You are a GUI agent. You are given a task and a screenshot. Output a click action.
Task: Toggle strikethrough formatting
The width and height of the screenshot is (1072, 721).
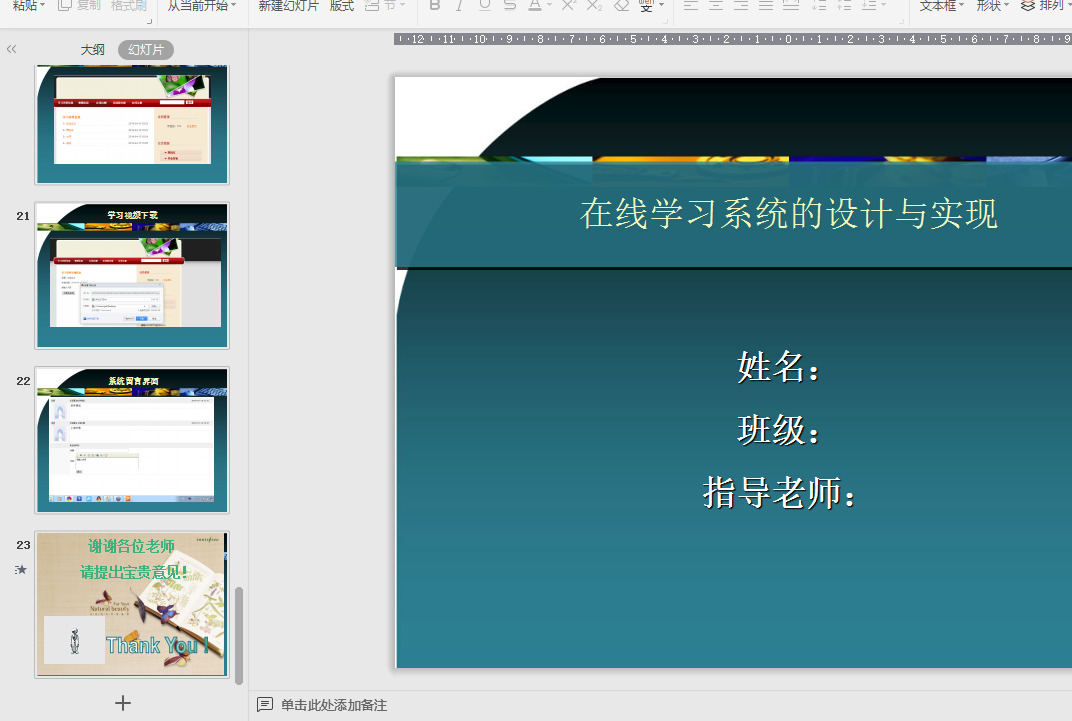(x=509, y=5)
